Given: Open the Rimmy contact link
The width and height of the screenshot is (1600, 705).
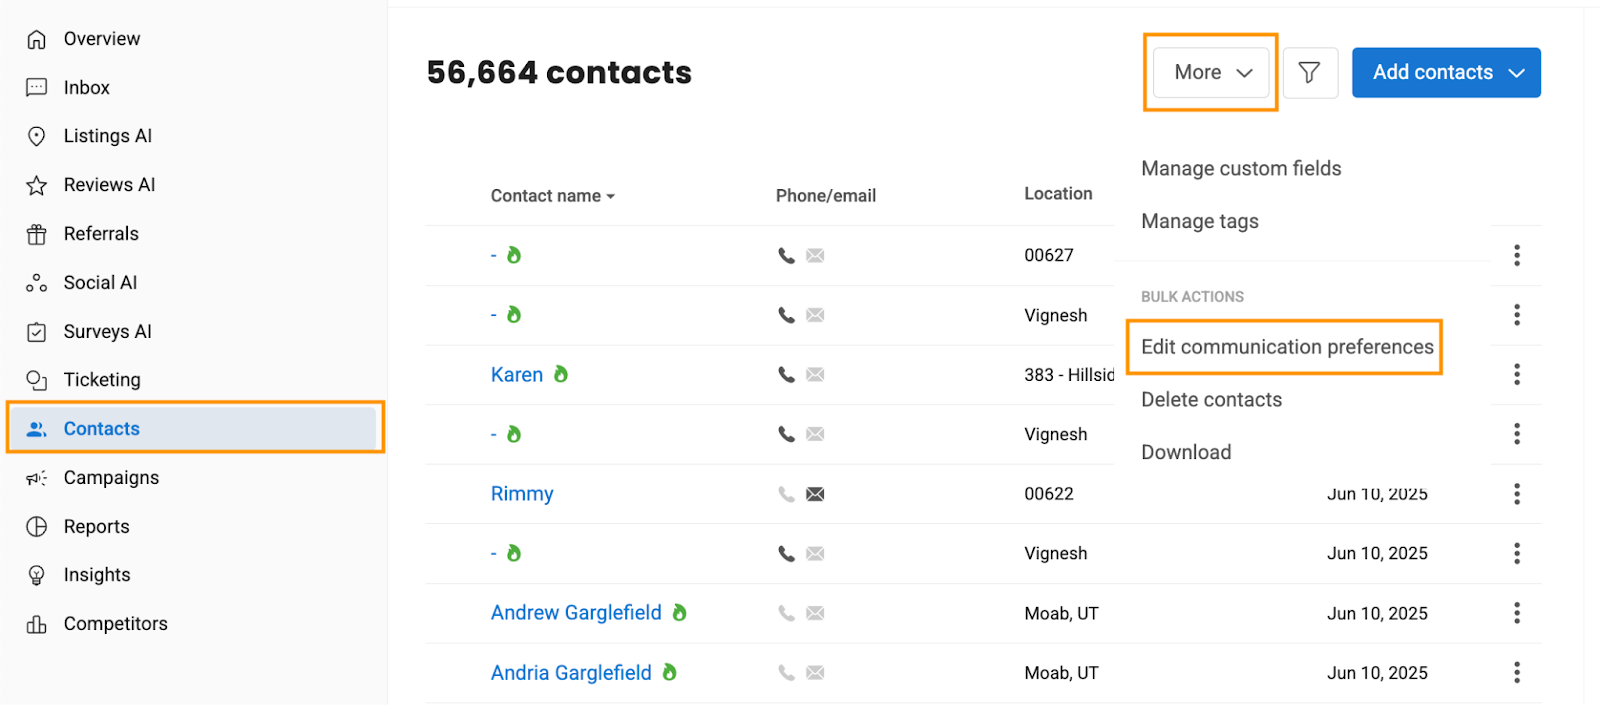Looking at the screenshot, I should pyautogui.click(x=522, y=494).
